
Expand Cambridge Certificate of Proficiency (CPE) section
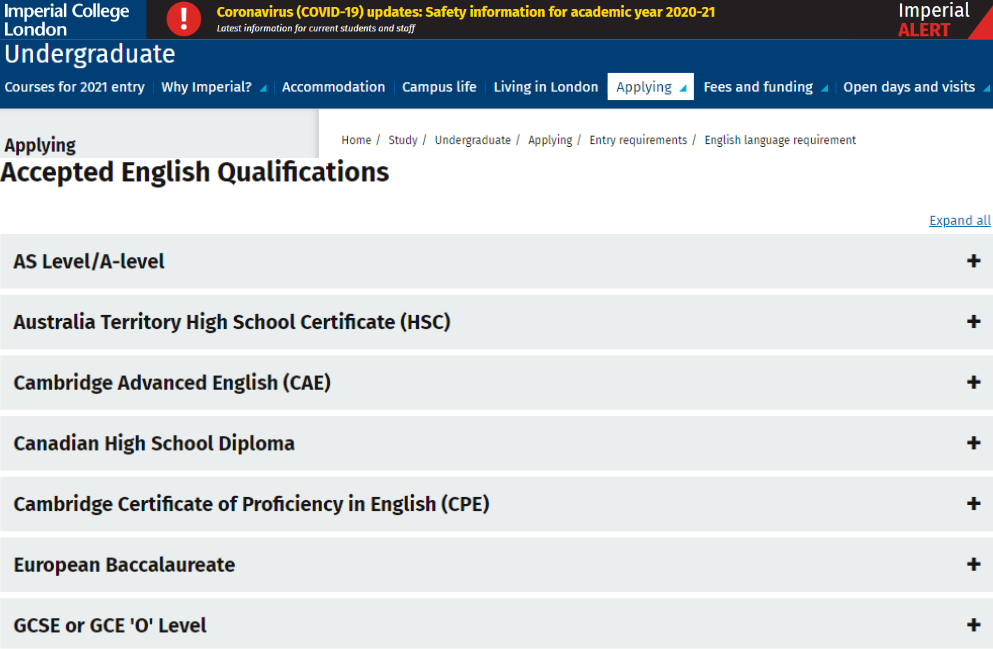973,504
